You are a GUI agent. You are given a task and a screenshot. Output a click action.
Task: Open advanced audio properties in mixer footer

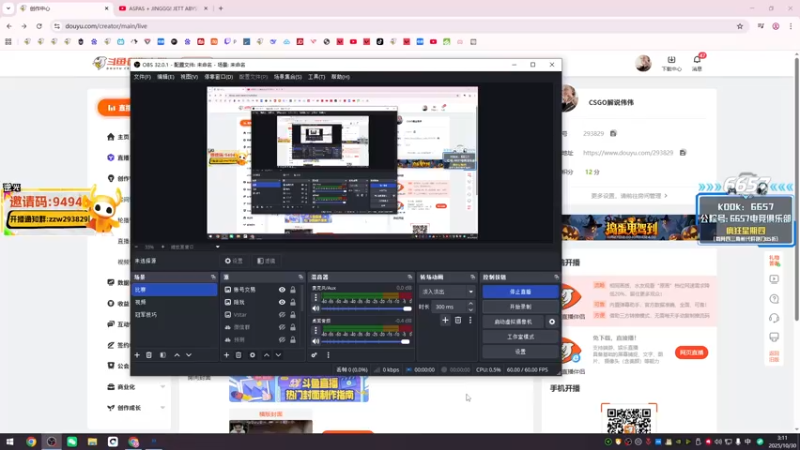point(314,355)
